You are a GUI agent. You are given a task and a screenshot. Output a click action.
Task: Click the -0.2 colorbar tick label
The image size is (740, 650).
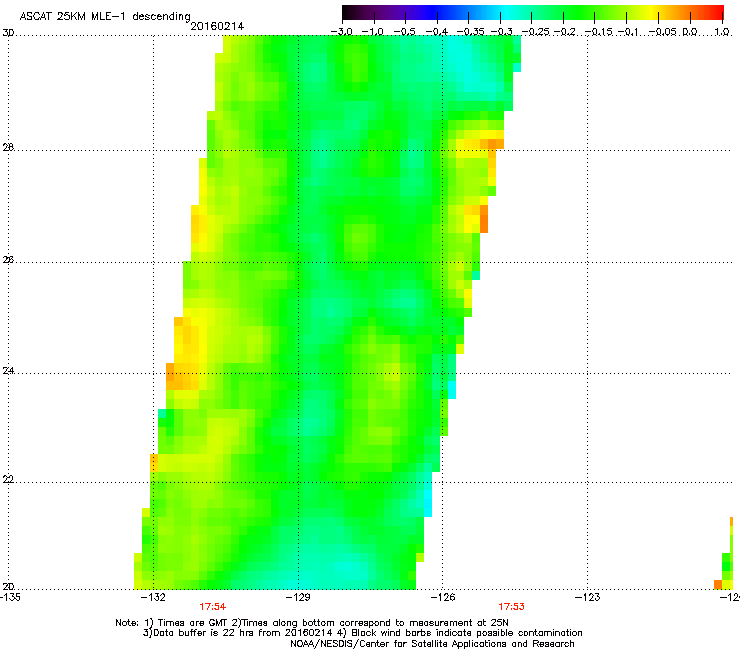pos(564,32)
